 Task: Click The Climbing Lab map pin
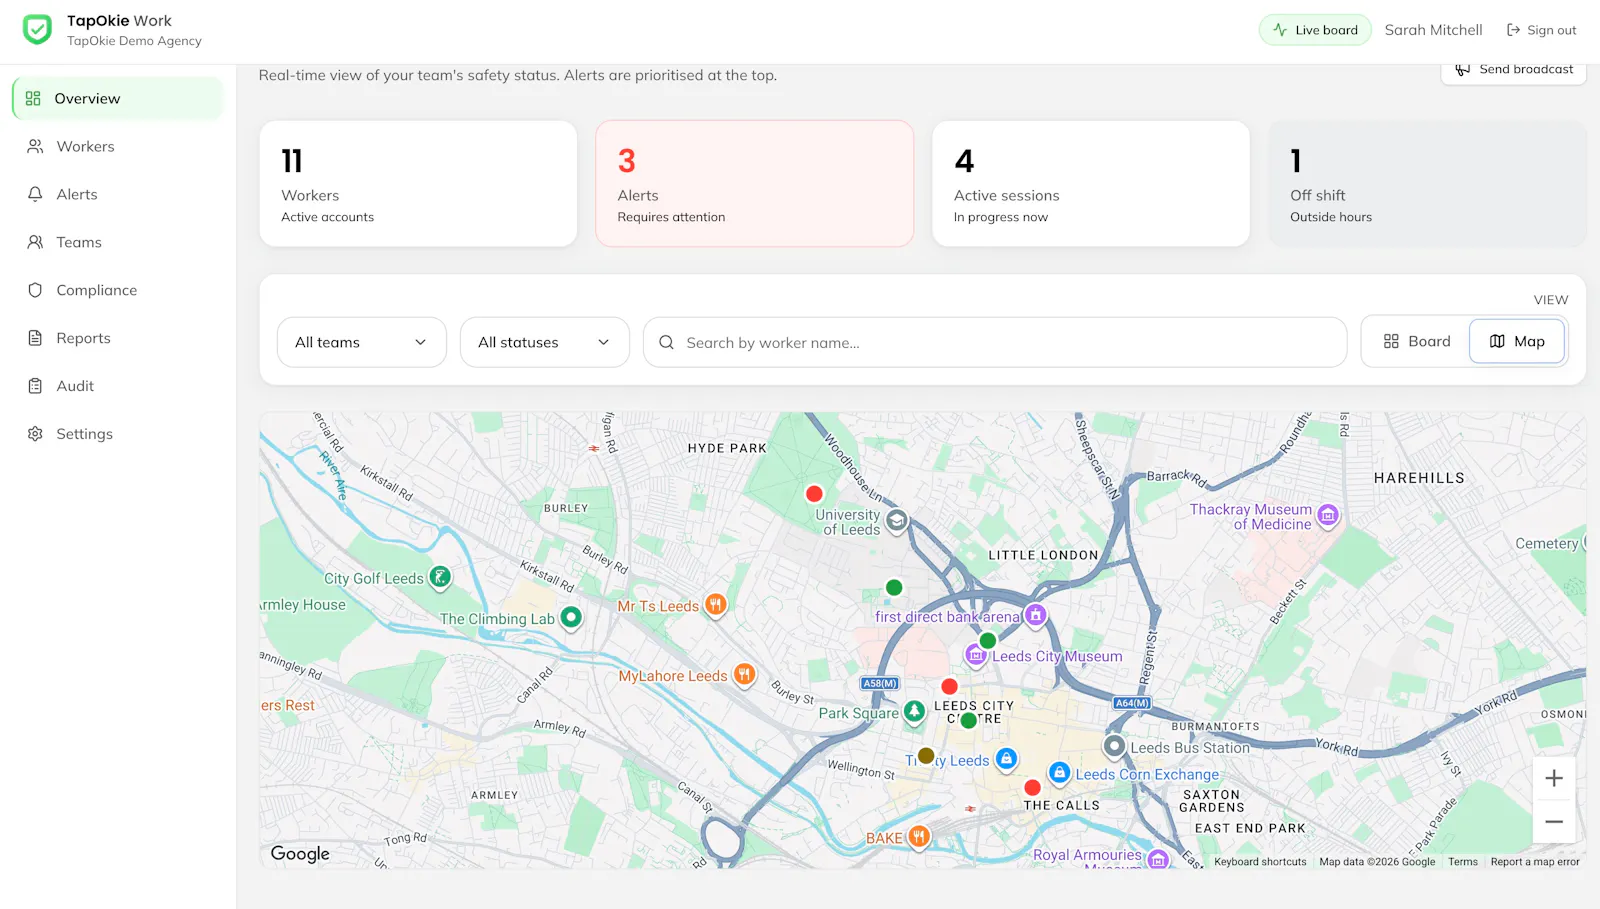click(x=571, y=618)
